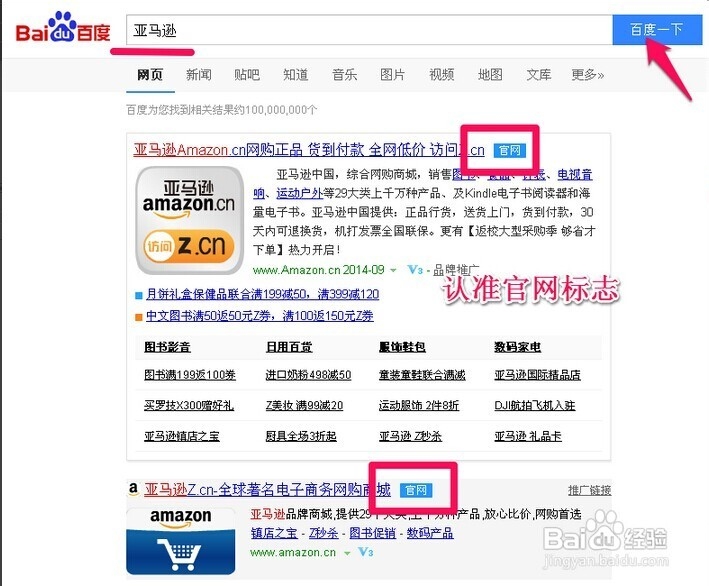Open the 服饰鞋包 category heading
Image resolution: width=709 pixels, height=586 pixels.
(x=402, y=347)
